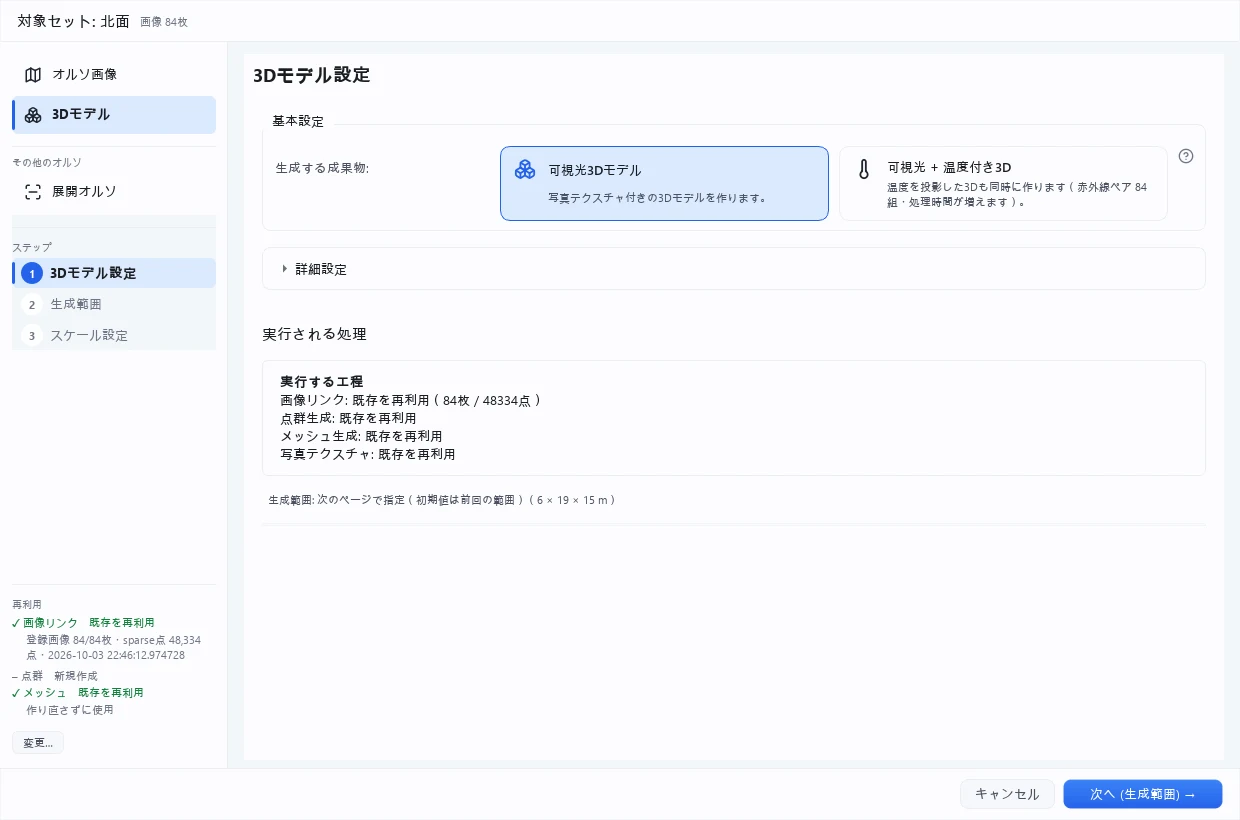Screen dimensions: 1240x820
Task: Click the scan-frame icon beside 展開オルソ
Action: click(33, 192)
